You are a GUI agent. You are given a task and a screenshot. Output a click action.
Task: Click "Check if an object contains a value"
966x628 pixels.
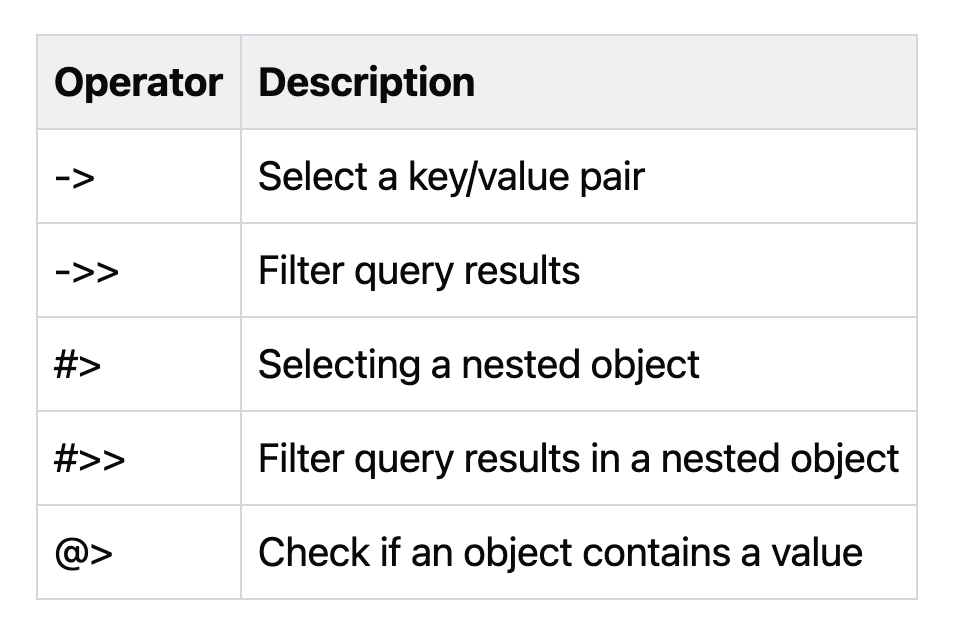[x=560, y=553]
